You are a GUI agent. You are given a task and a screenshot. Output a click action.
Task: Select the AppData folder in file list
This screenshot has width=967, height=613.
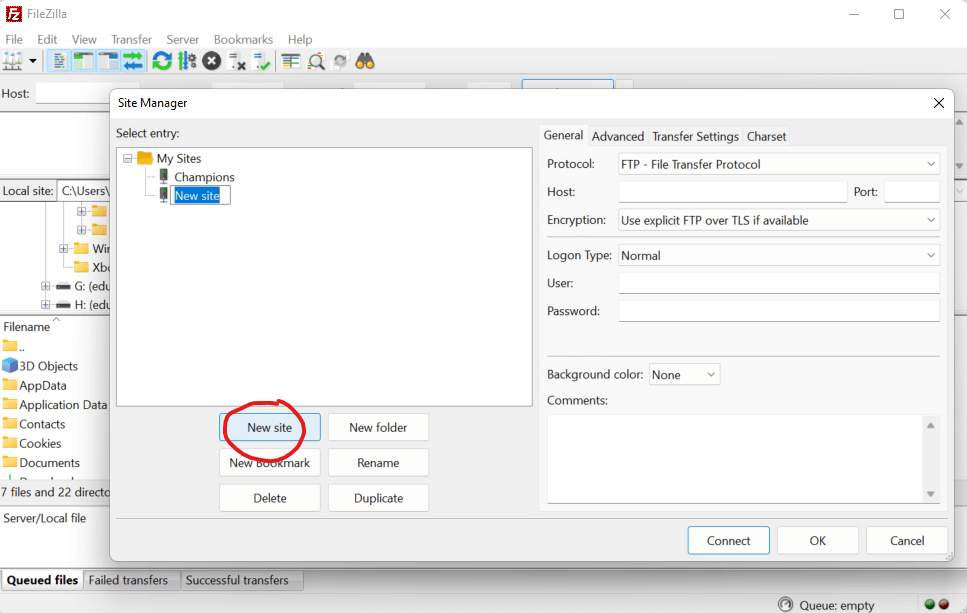35,385
